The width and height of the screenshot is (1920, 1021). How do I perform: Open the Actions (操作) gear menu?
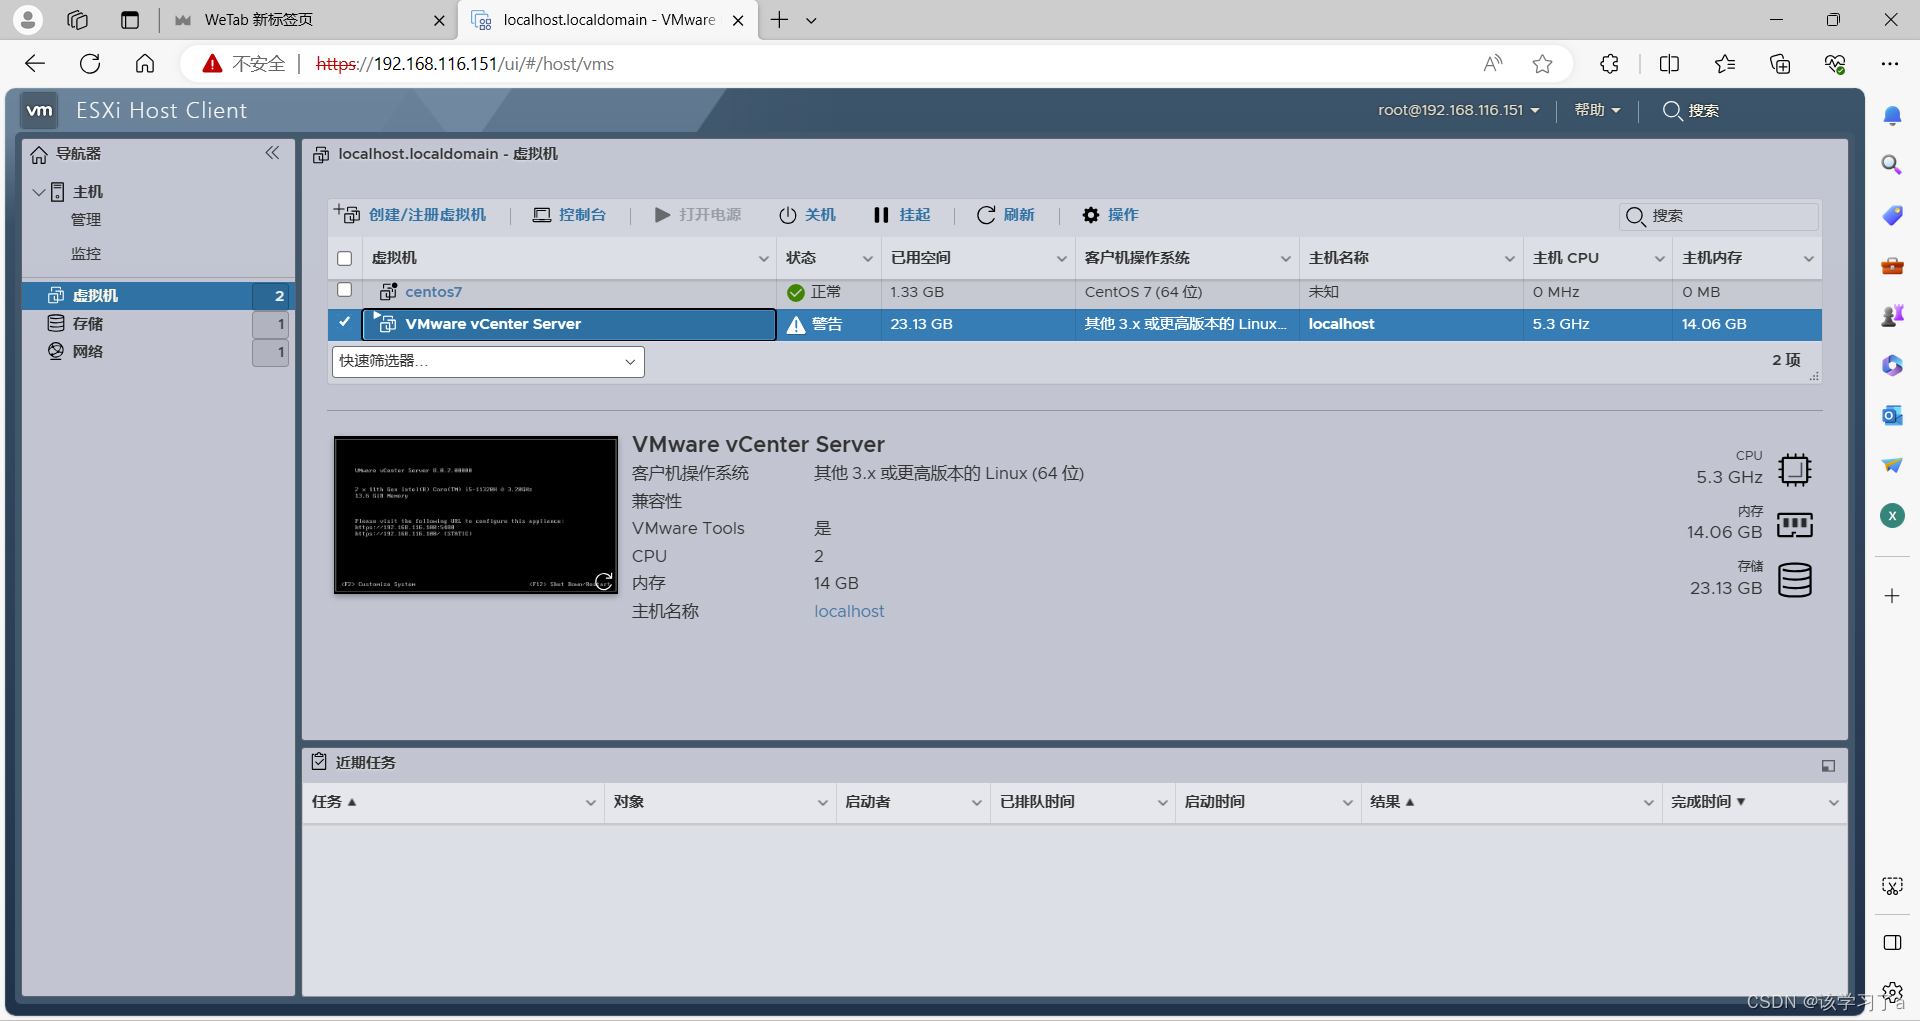click(1110, 215)
